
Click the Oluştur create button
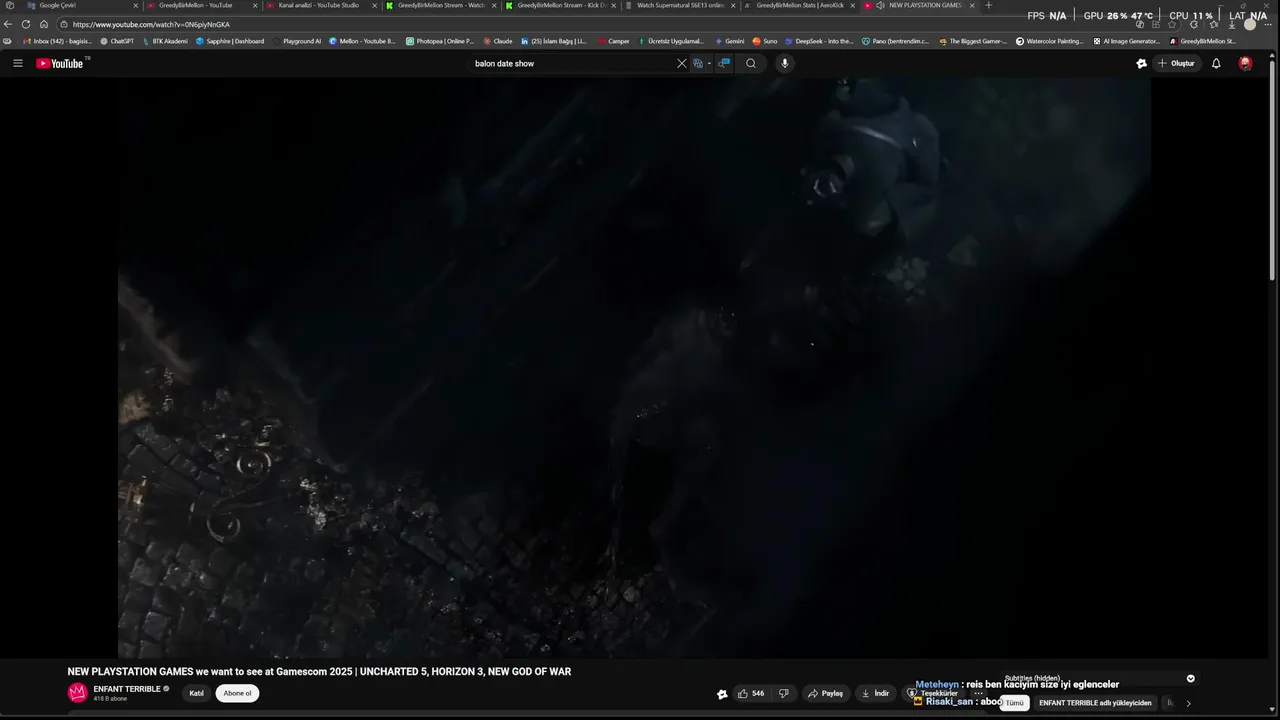coord(1176,63)
